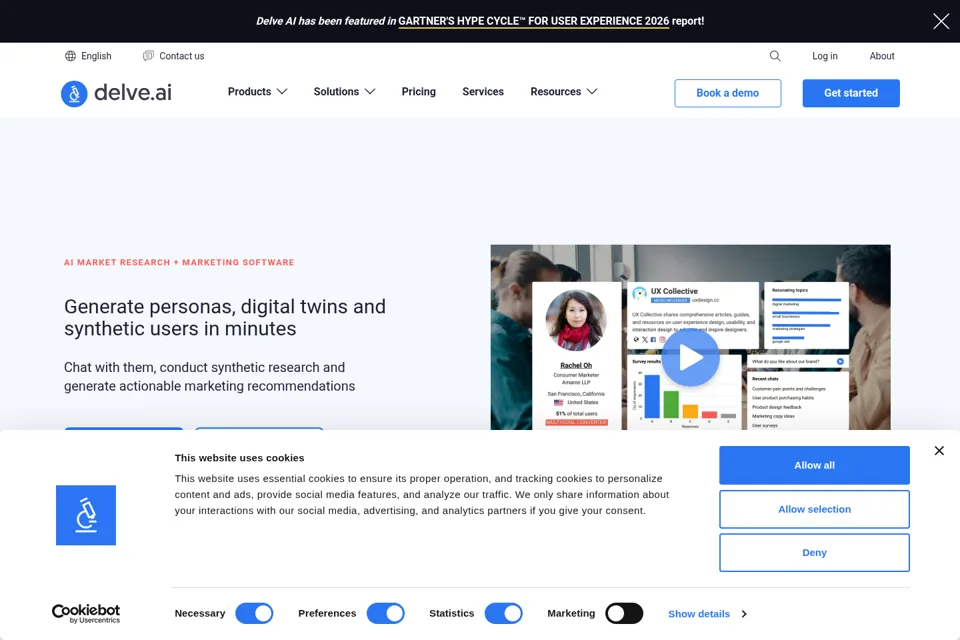960x640 pixels.
Task: Click 'UX Collective' card title in video
Action: [x=674, y=291]
